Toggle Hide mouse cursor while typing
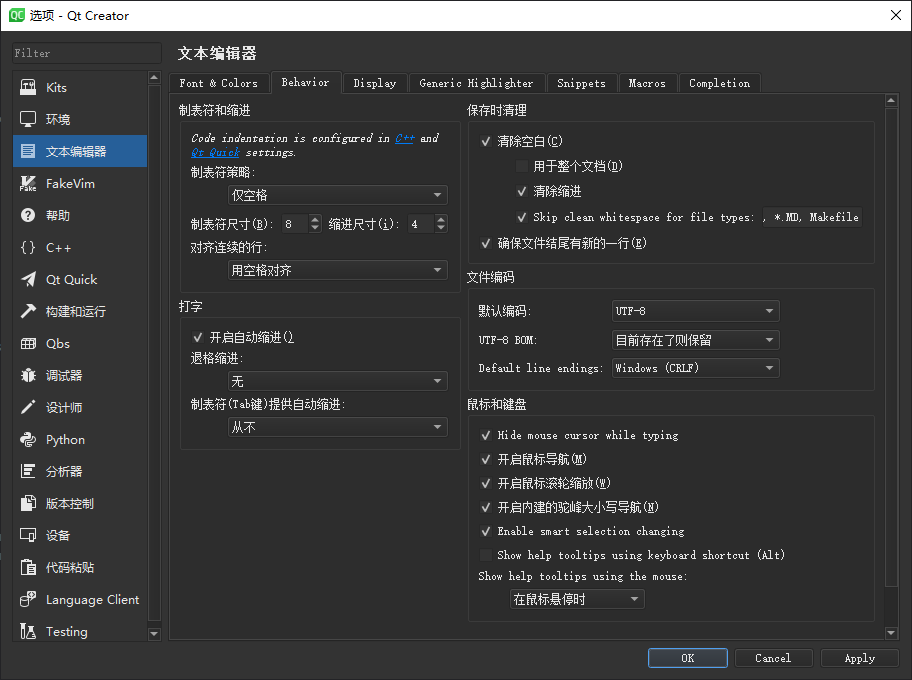This screenshot has height=680, width=912. coord(486,436)
